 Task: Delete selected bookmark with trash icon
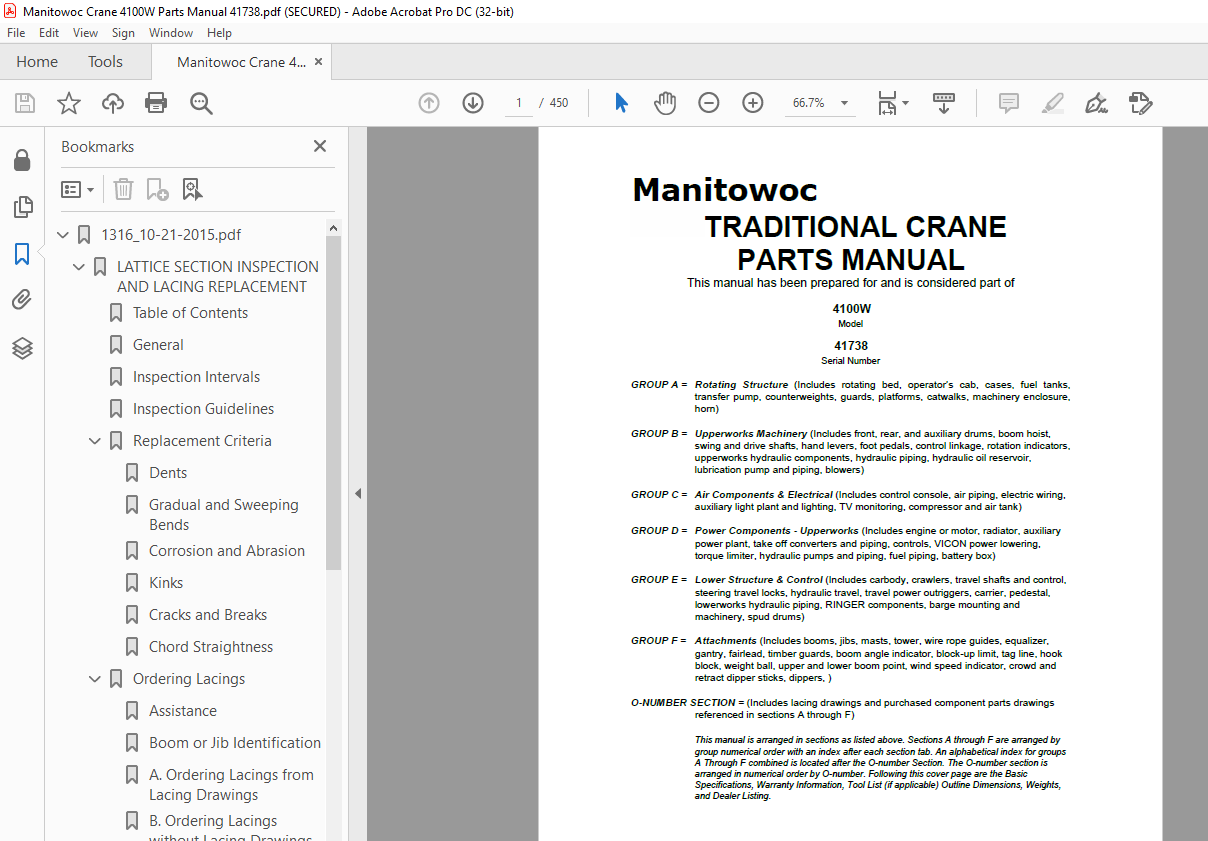point(123,189)
